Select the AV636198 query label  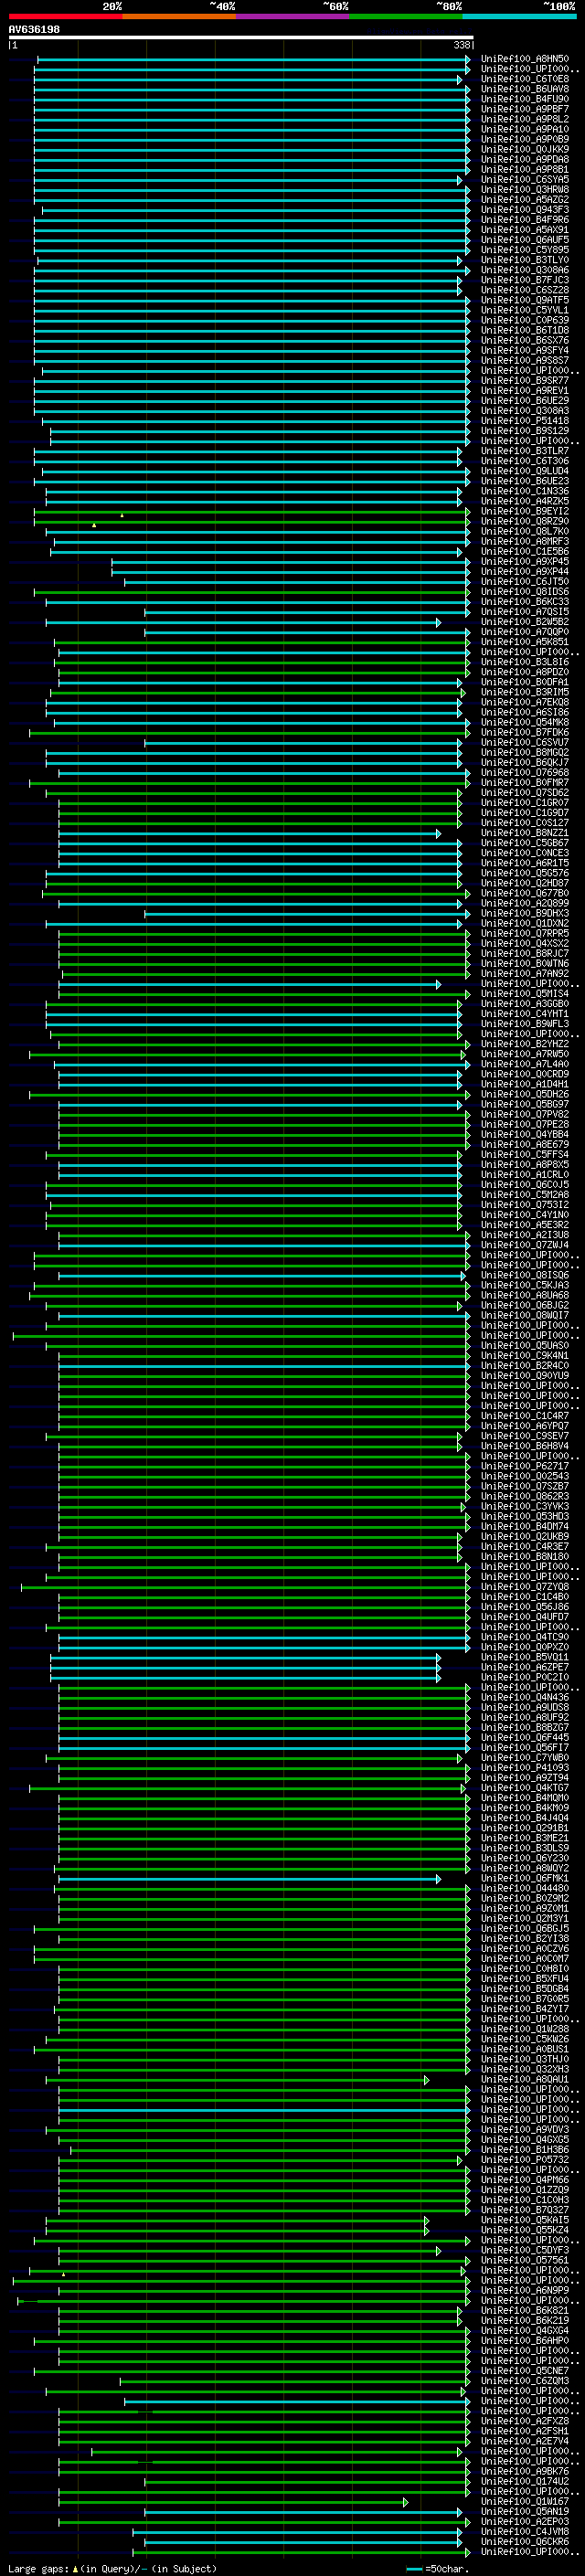[34, 30]
